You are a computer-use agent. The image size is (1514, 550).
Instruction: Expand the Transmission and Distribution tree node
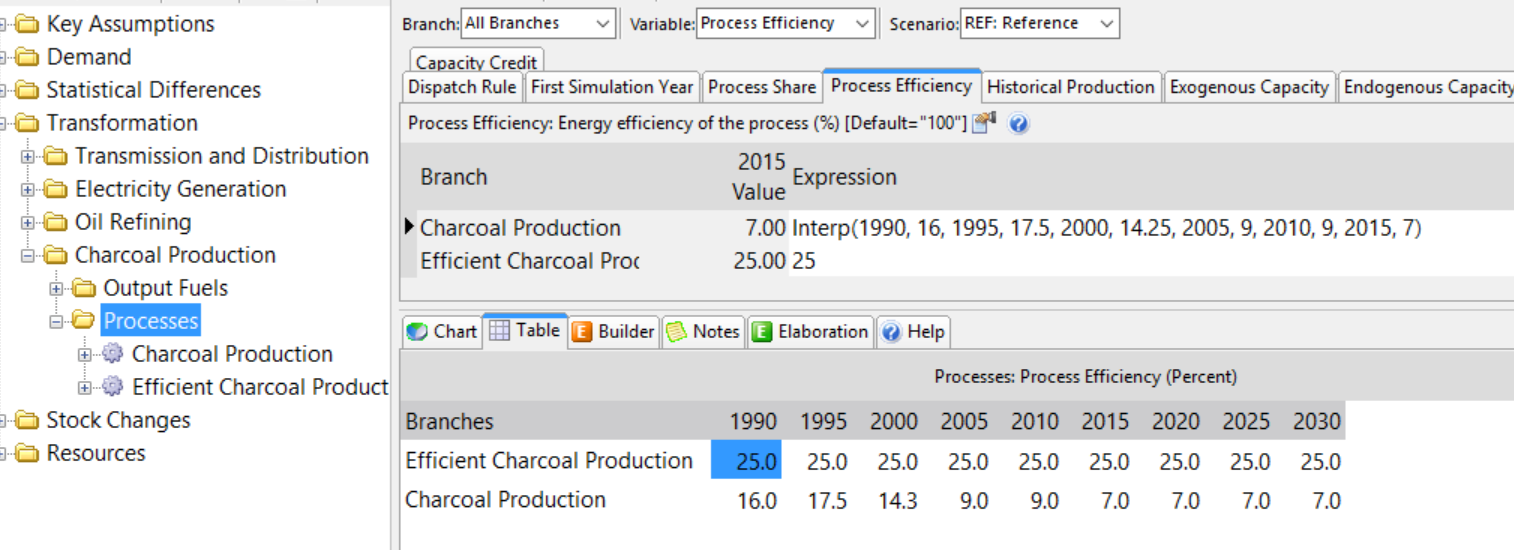[27, 157]
